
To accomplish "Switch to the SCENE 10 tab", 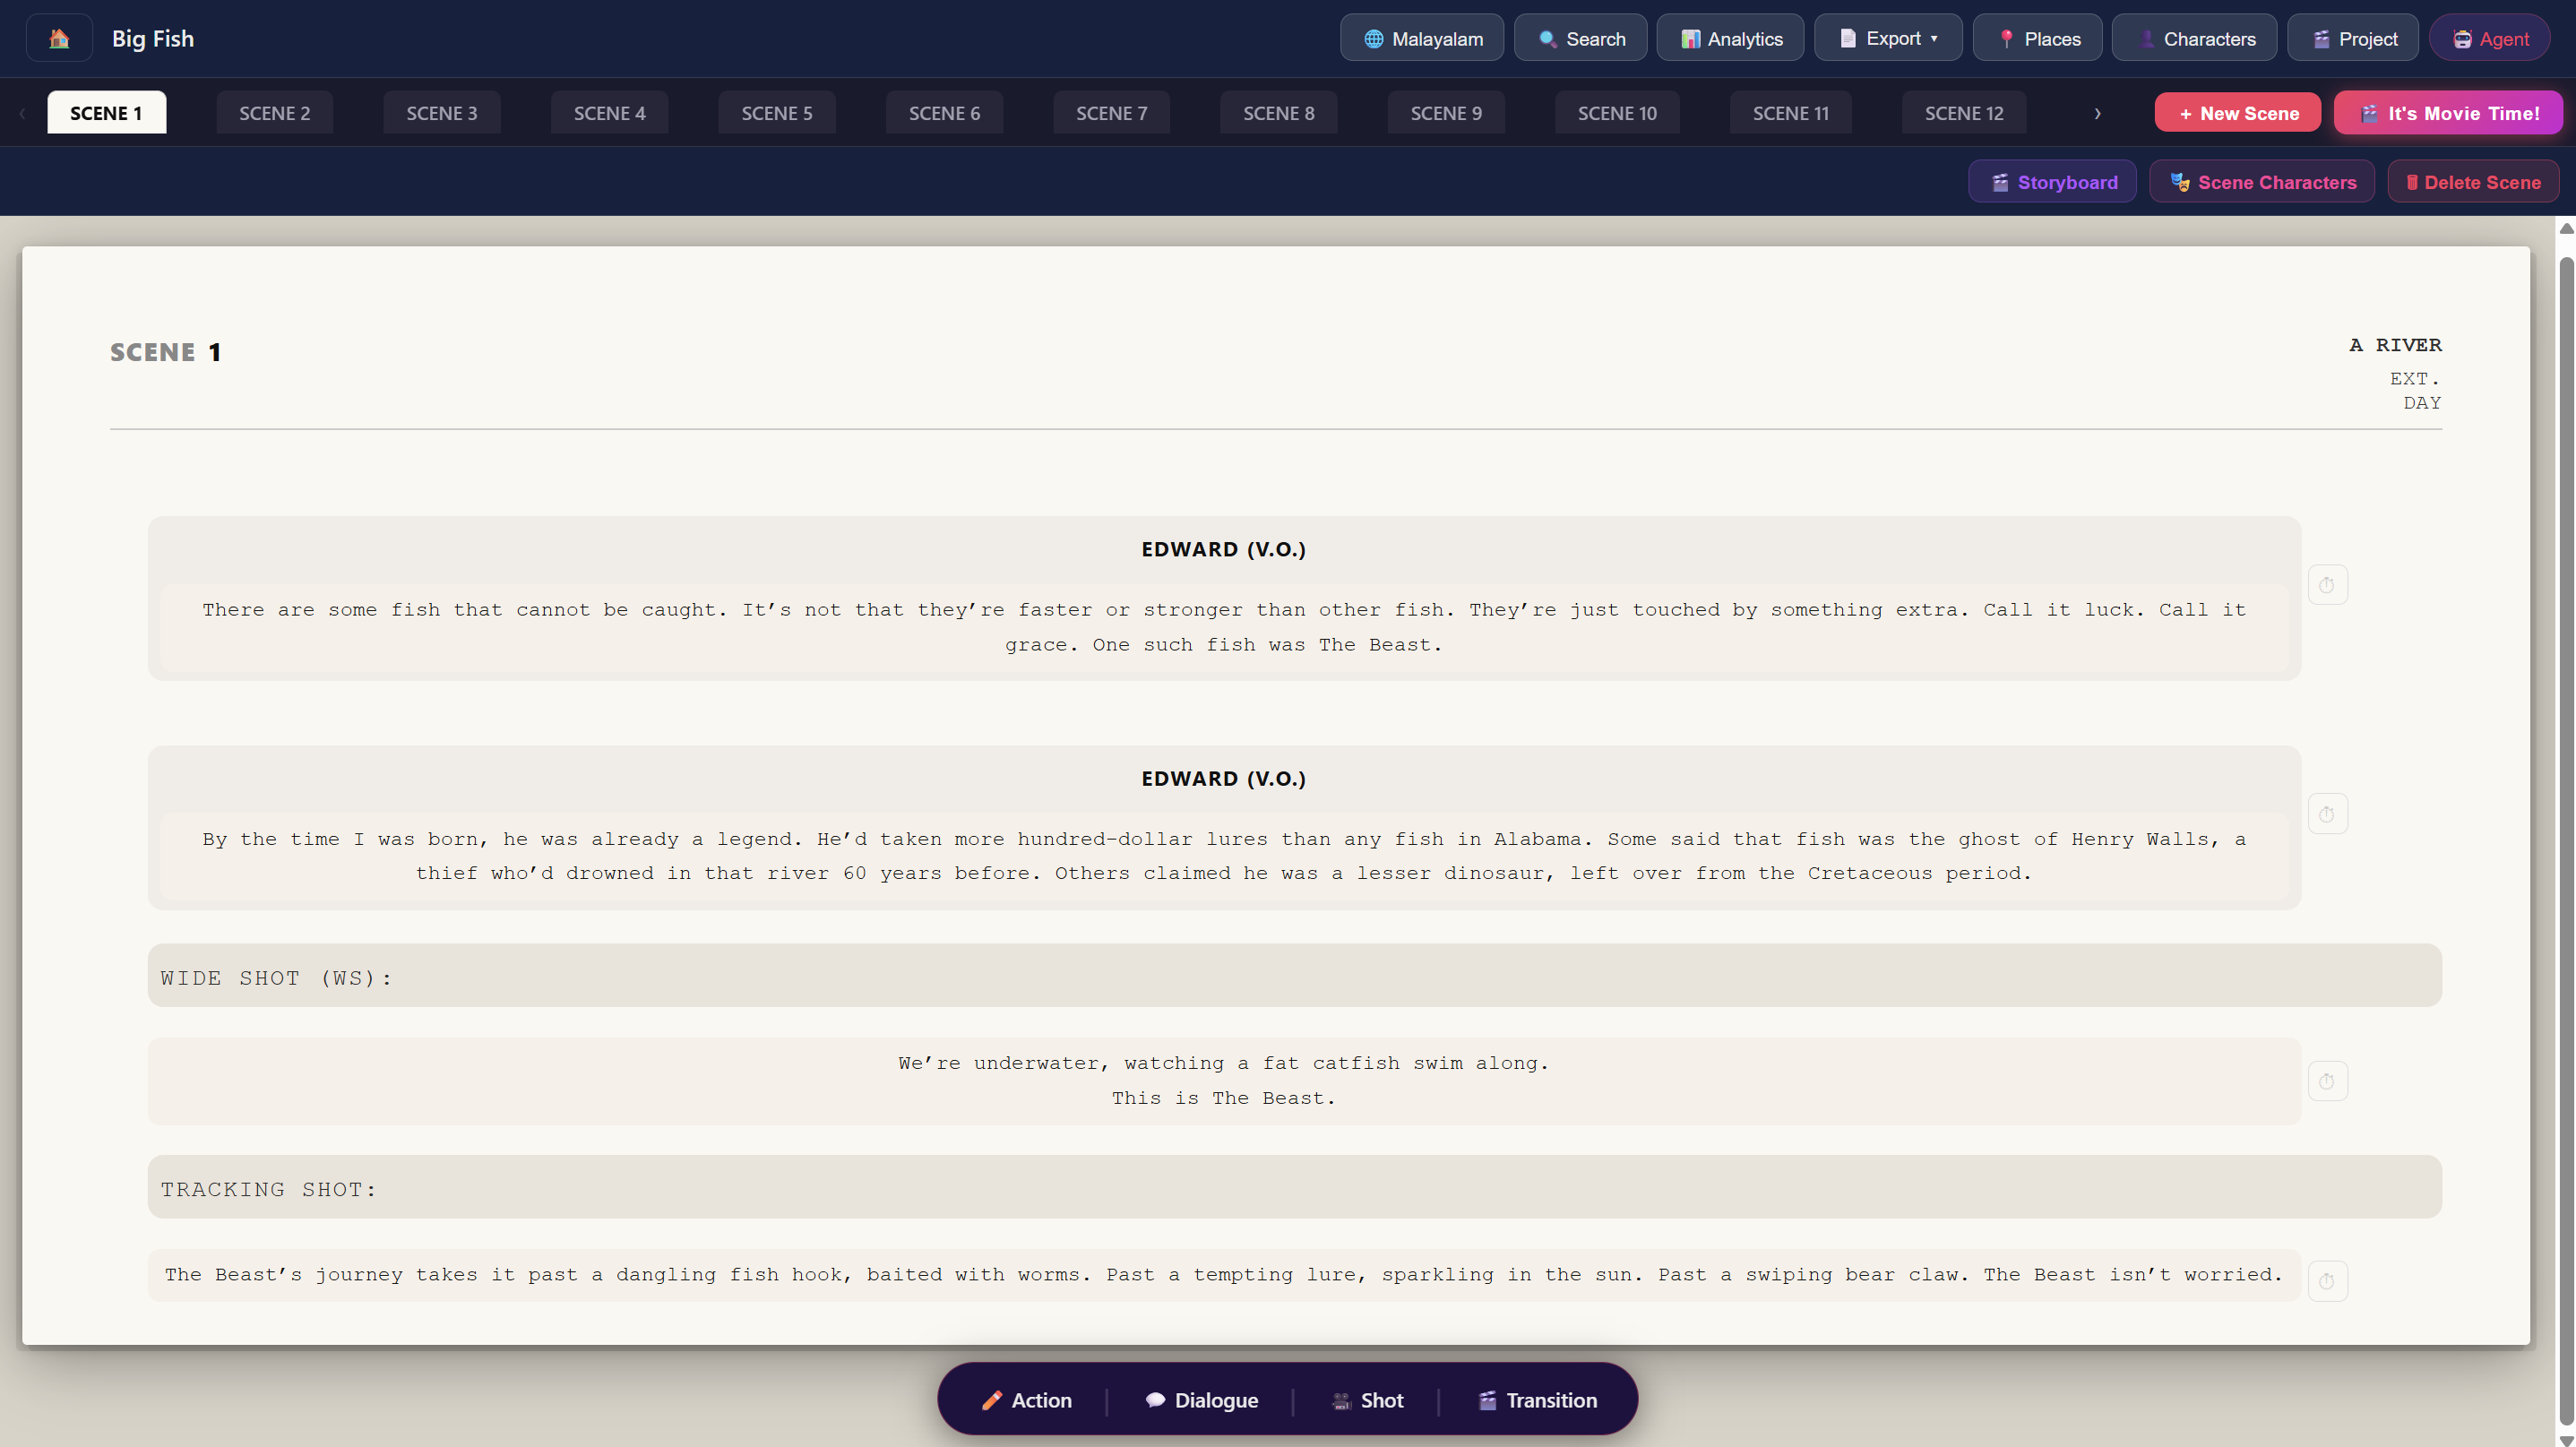I will 1617,113.
